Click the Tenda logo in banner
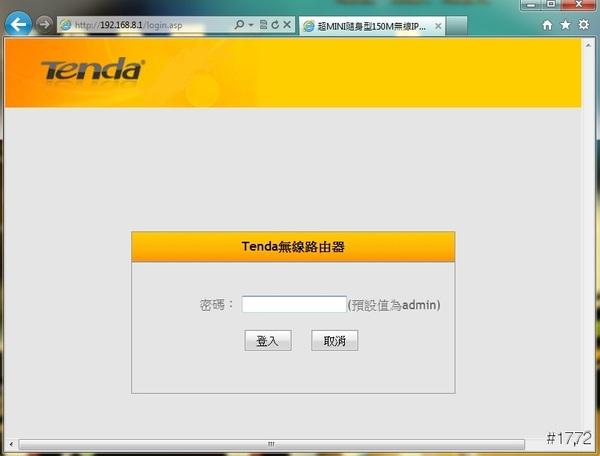Image resolution: width=600 pixels, height=456 pixels. (93, 69)
